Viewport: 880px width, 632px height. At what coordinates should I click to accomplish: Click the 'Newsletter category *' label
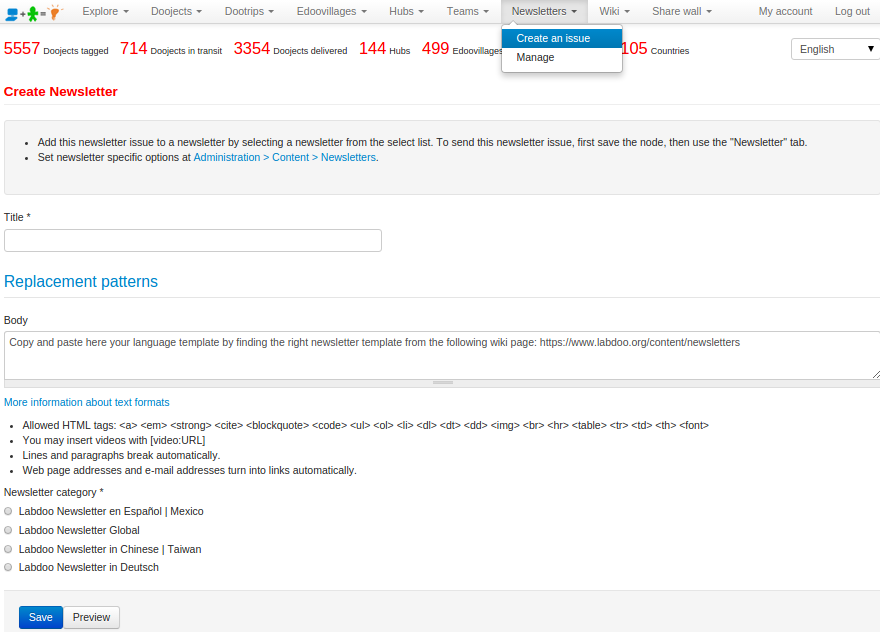(x=54, y=492)
